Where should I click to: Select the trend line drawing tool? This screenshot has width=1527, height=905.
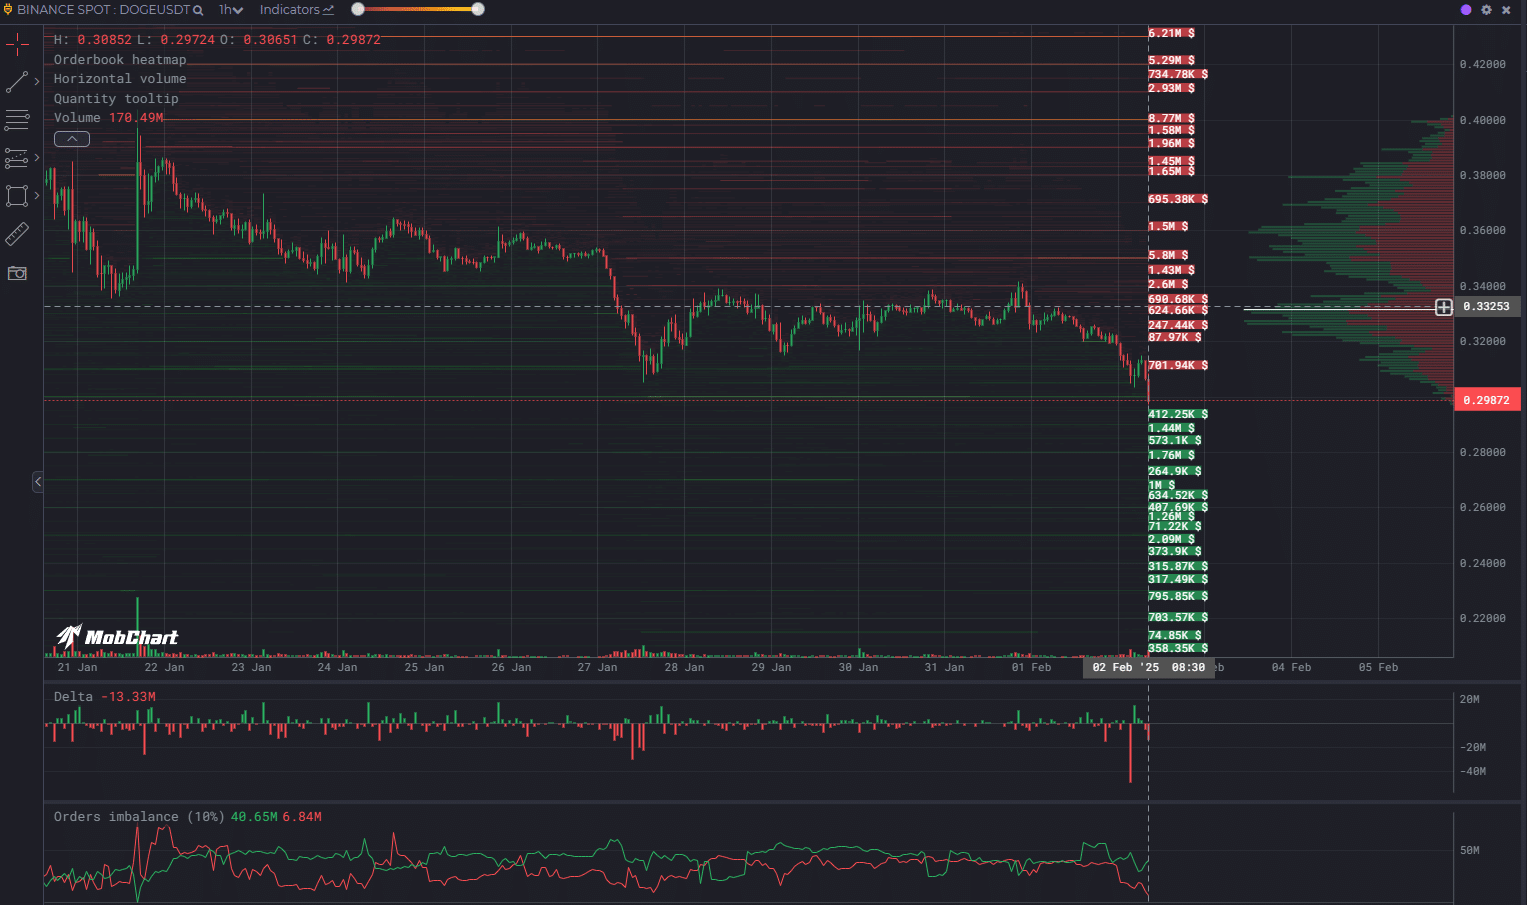tap(17, 82)
